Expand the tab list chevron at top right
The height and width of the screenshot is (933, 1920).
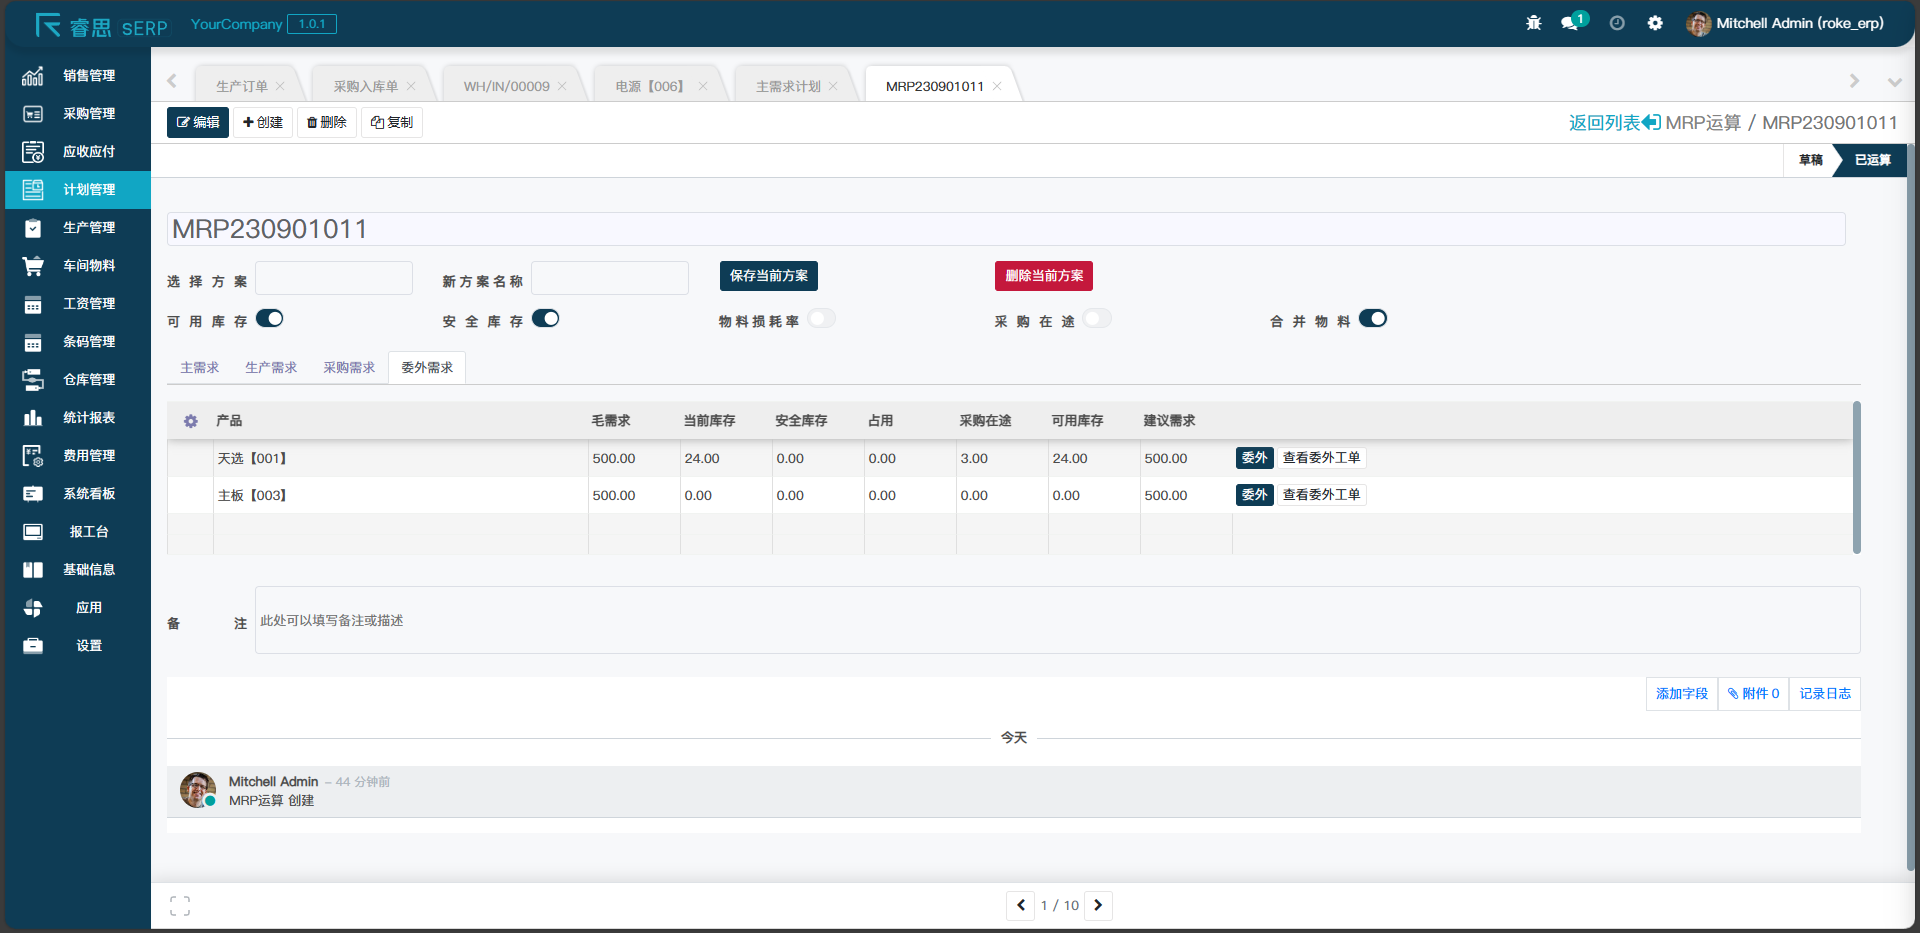click(x=1894, y=82)
